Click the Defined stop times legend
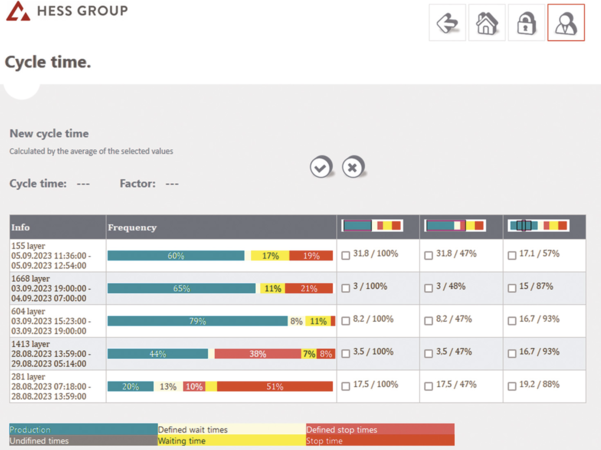The width and height of the screenshot is (601, 450). pyautogui.click(x=380, y=429)
